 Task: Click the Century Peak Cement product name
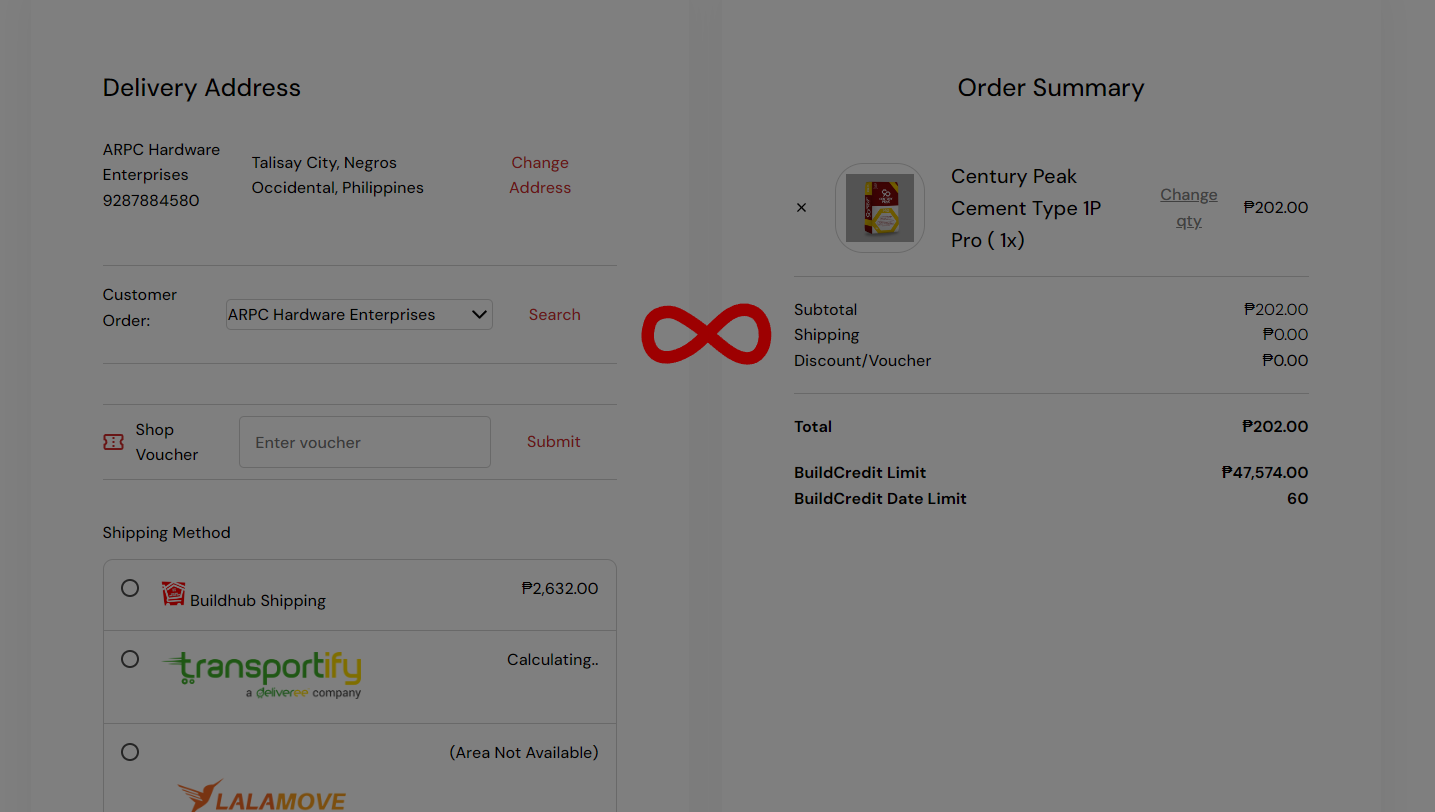(1025, 208)
